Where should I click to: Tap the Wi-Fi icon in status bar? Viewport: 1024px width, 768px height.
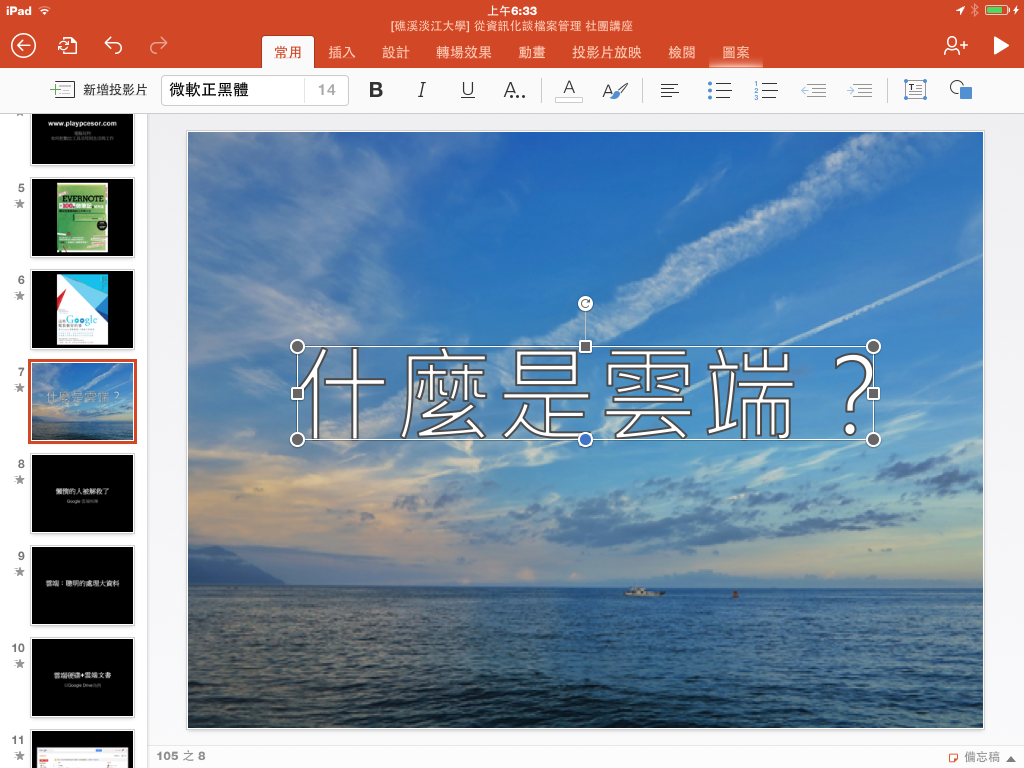[44, 10]
